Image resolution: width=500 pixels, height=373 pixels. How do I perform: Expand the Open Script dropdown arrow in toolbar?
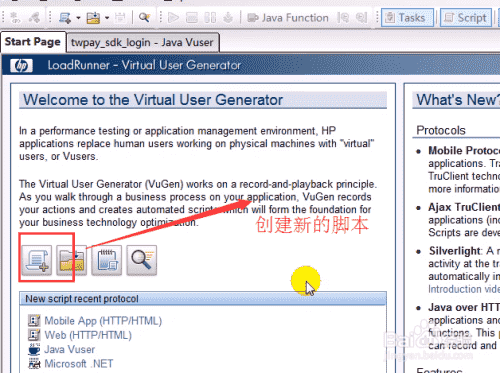pos(107,18)
